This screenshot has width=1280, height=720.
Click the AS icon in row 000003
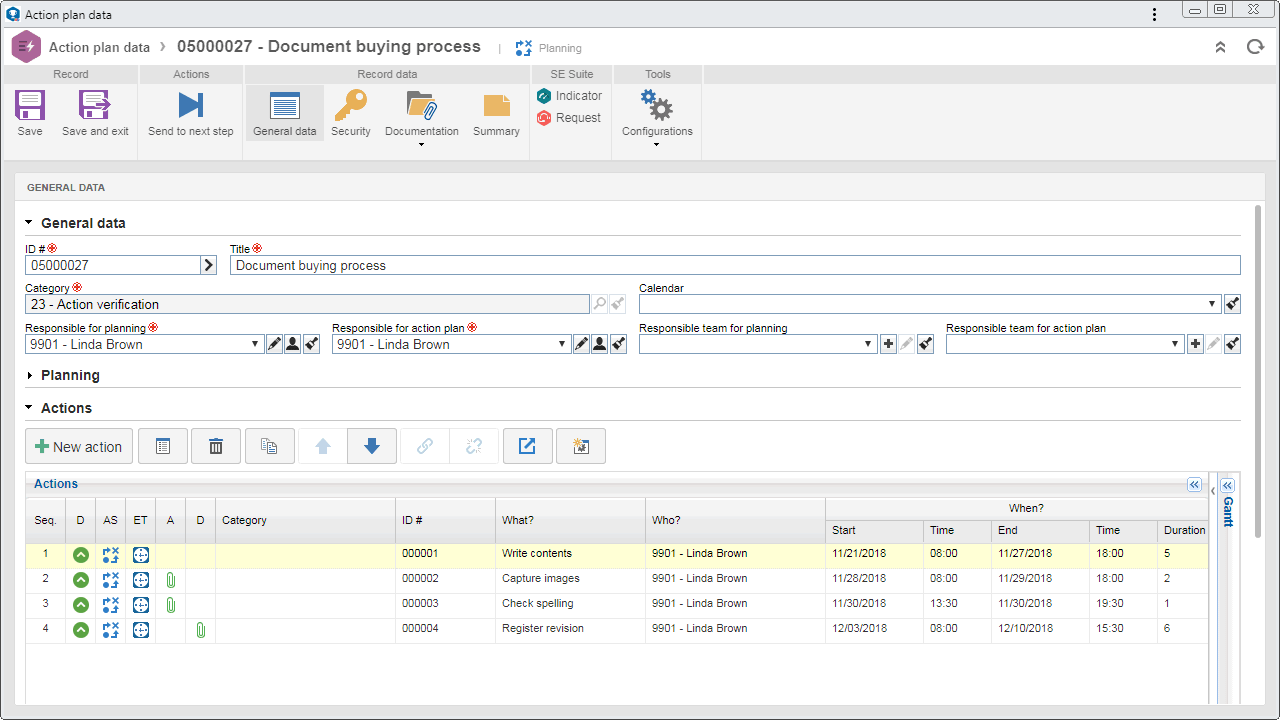pyautogui.click(x=110, y=604)
